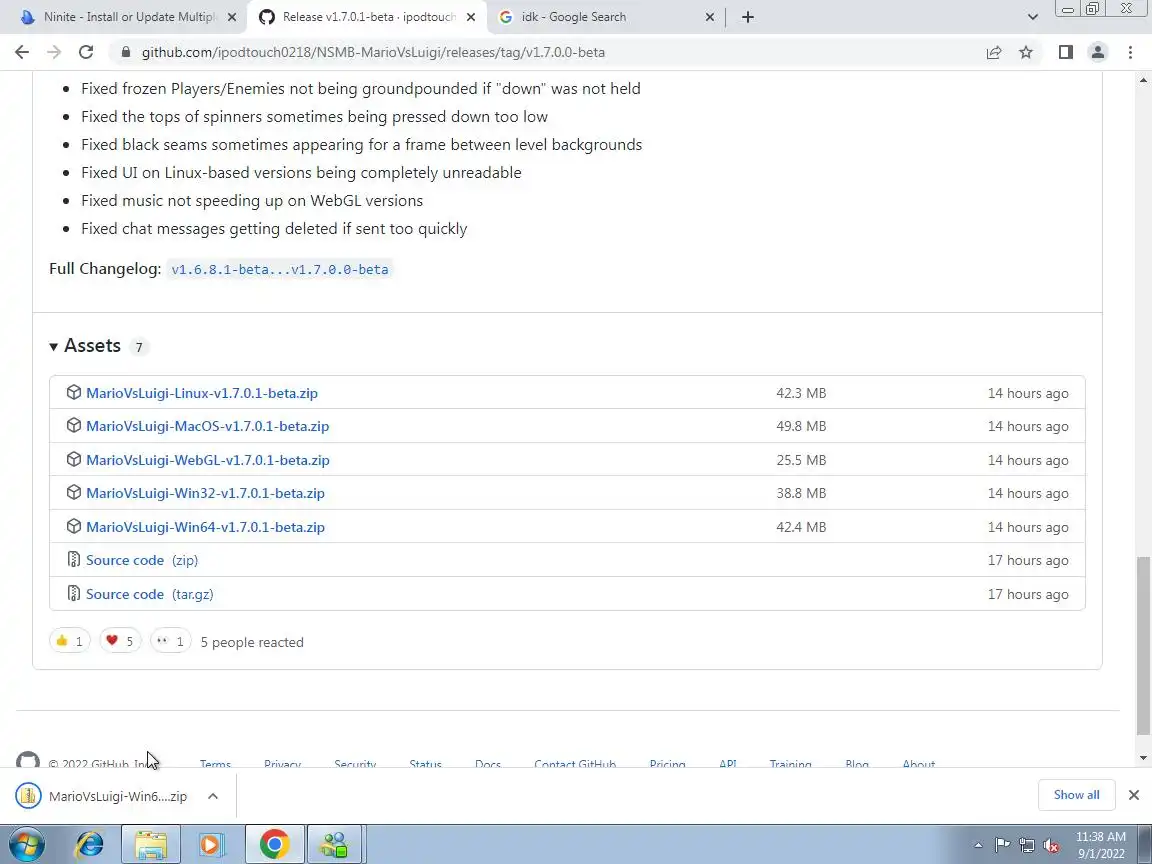This screenshot has width=1152, height=864.
Task: Open the v1.6.8.1-beta...v1.7.0.0-beta changelog link
Action: coord(279,270)
